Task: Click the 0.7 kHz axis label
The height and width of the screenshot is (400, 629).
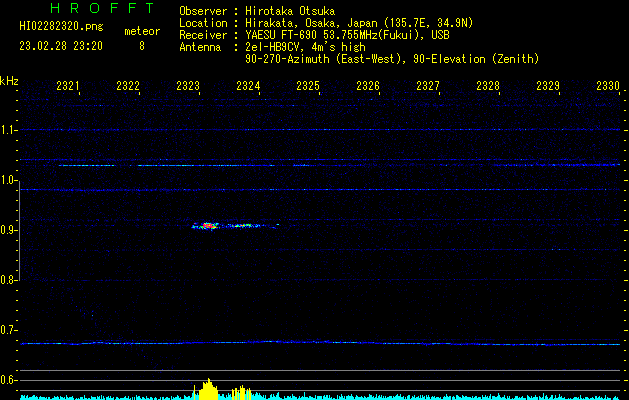Action: point(9,330)
